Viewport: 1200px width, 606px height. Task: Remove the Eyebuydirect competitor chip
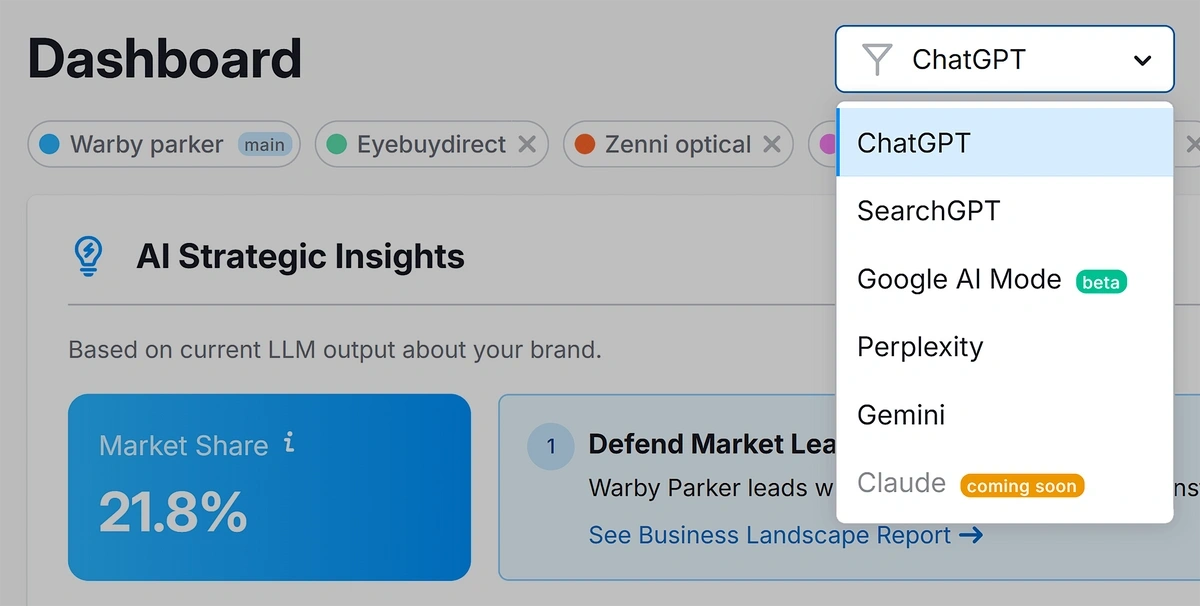pos(526,144)
